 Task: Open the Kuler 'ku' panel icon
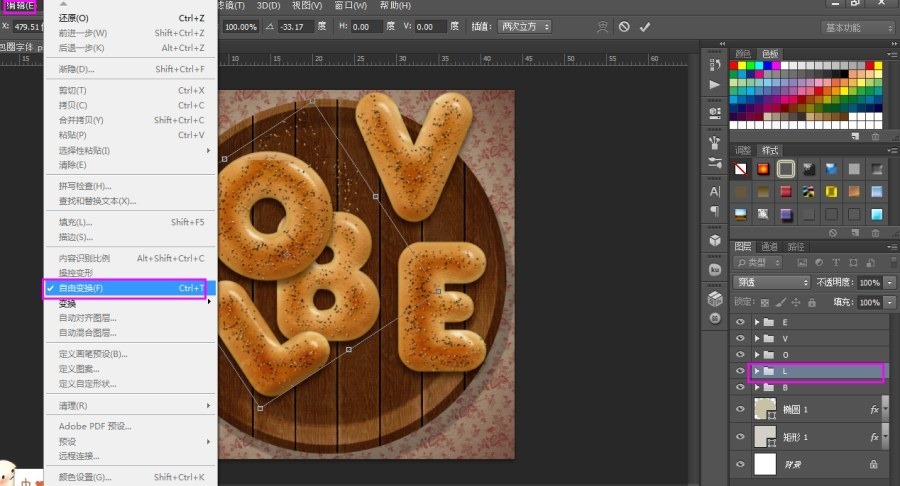point(715,269)
